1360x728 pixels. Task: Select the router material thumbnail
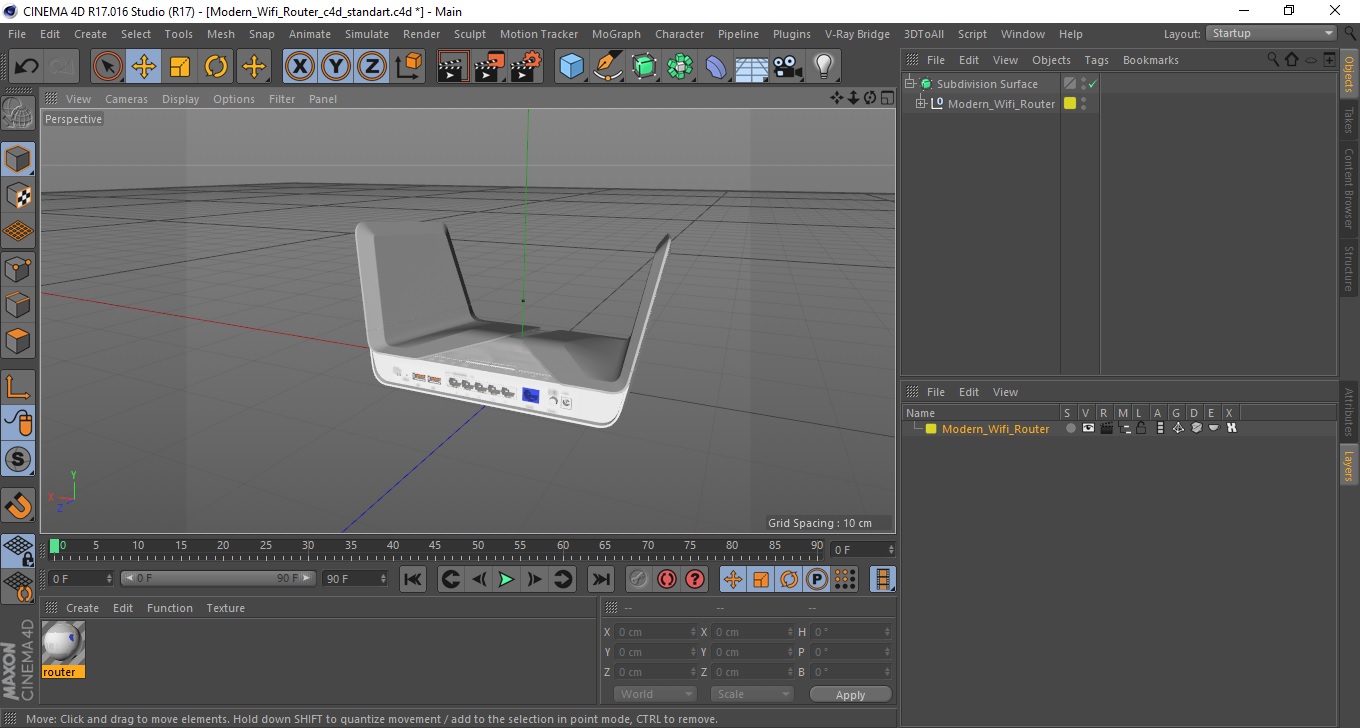click(63, 643)
